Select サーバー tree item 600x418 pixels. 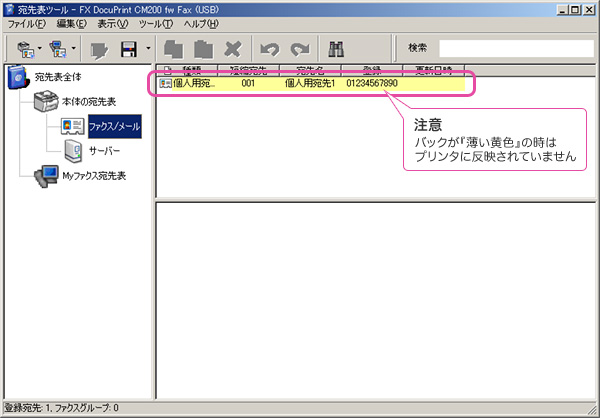[105, 151]
